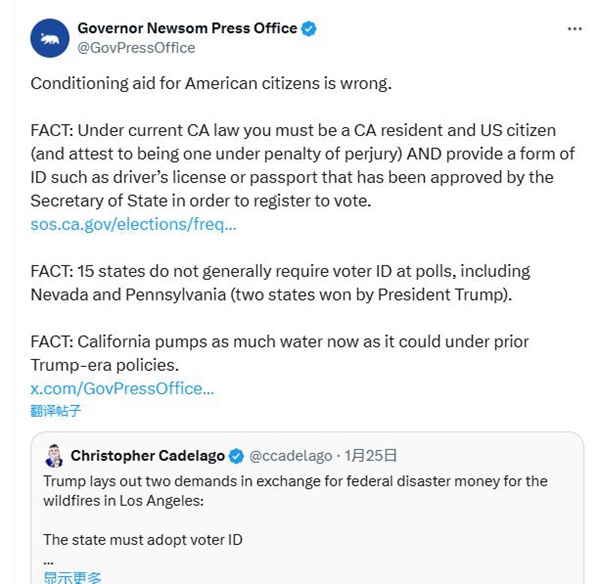This screenshot has height=584, width=600.
Task: Follow the x.com/GovPressOffice link
Action: (122, 388)
